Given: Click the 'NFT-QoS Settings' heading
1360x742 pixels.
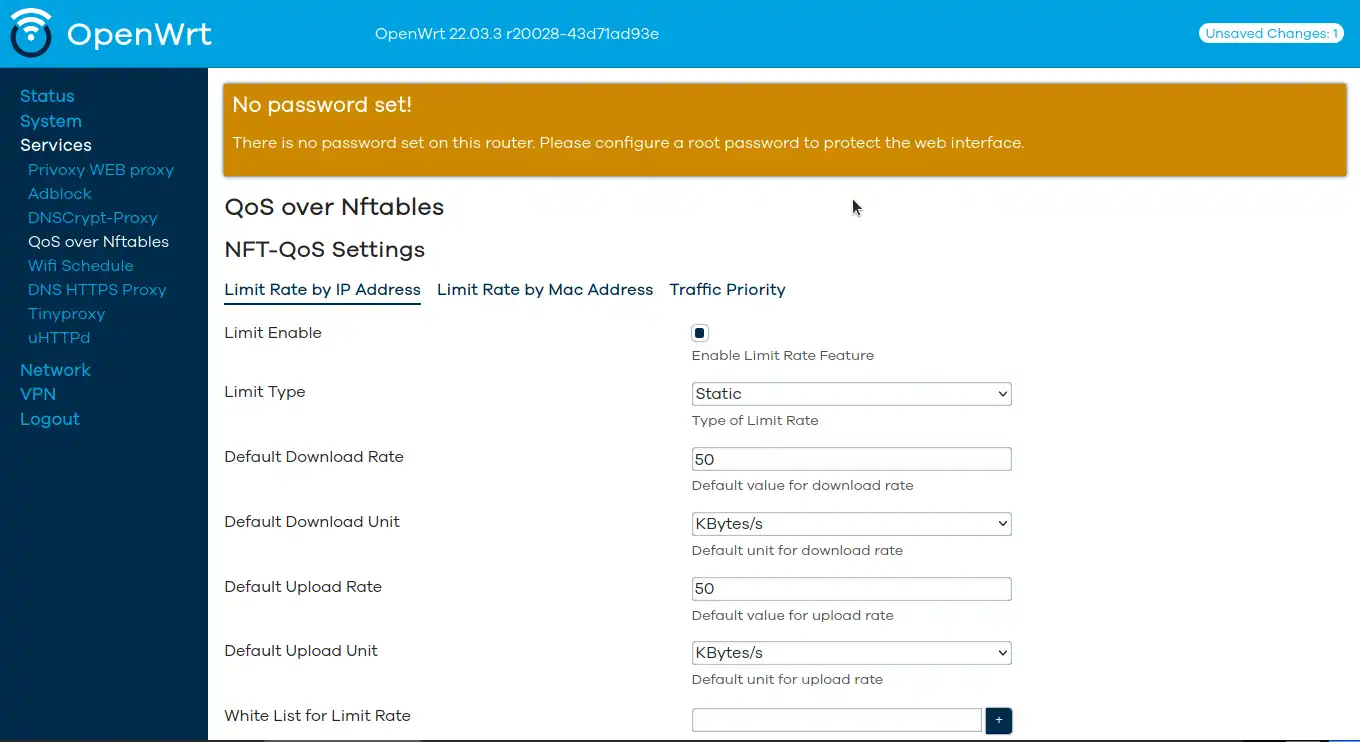Looking at the screenshot, I should click(325, 250).
